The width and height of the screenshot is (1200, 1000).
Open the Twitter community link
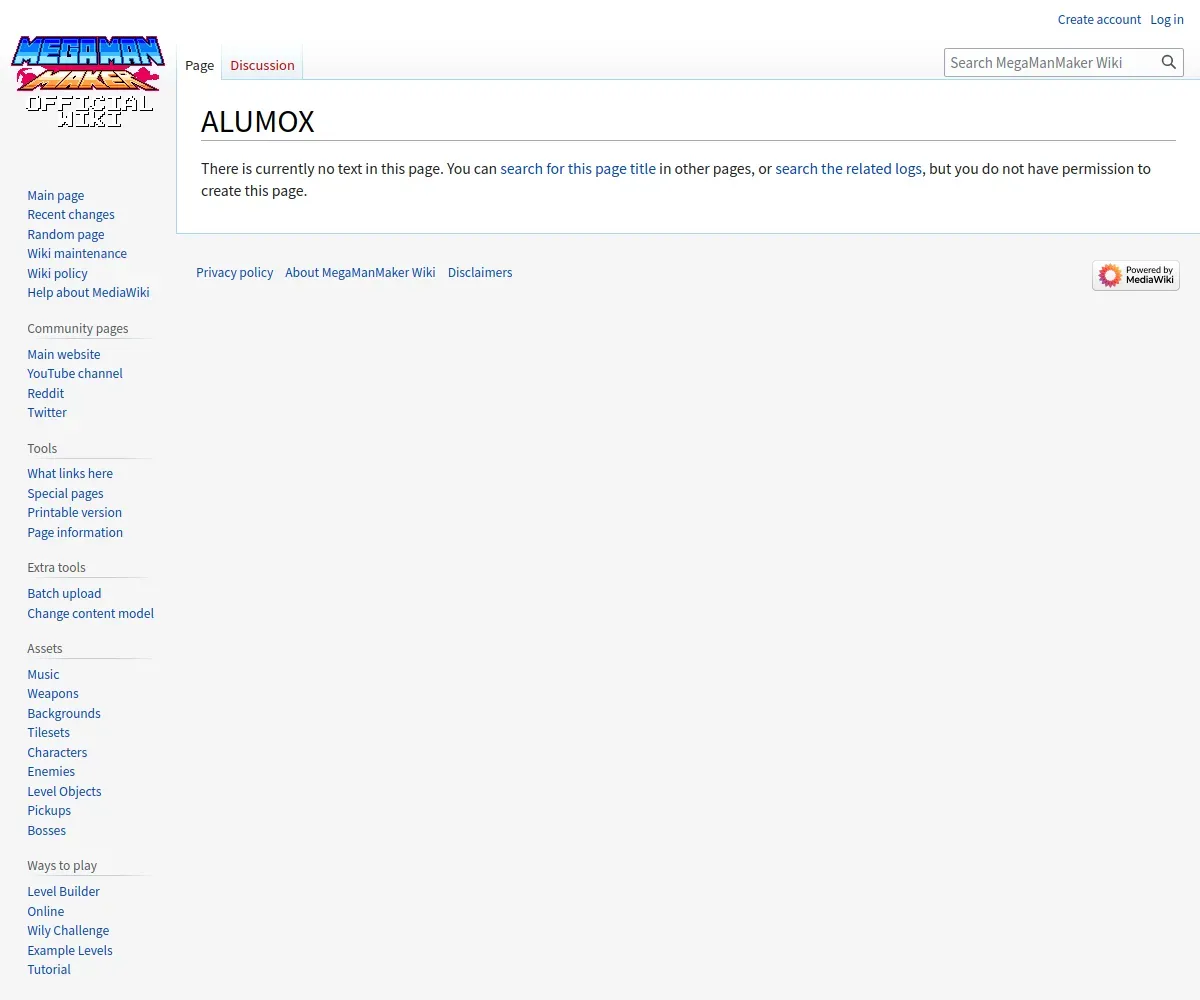coord(47,412)
